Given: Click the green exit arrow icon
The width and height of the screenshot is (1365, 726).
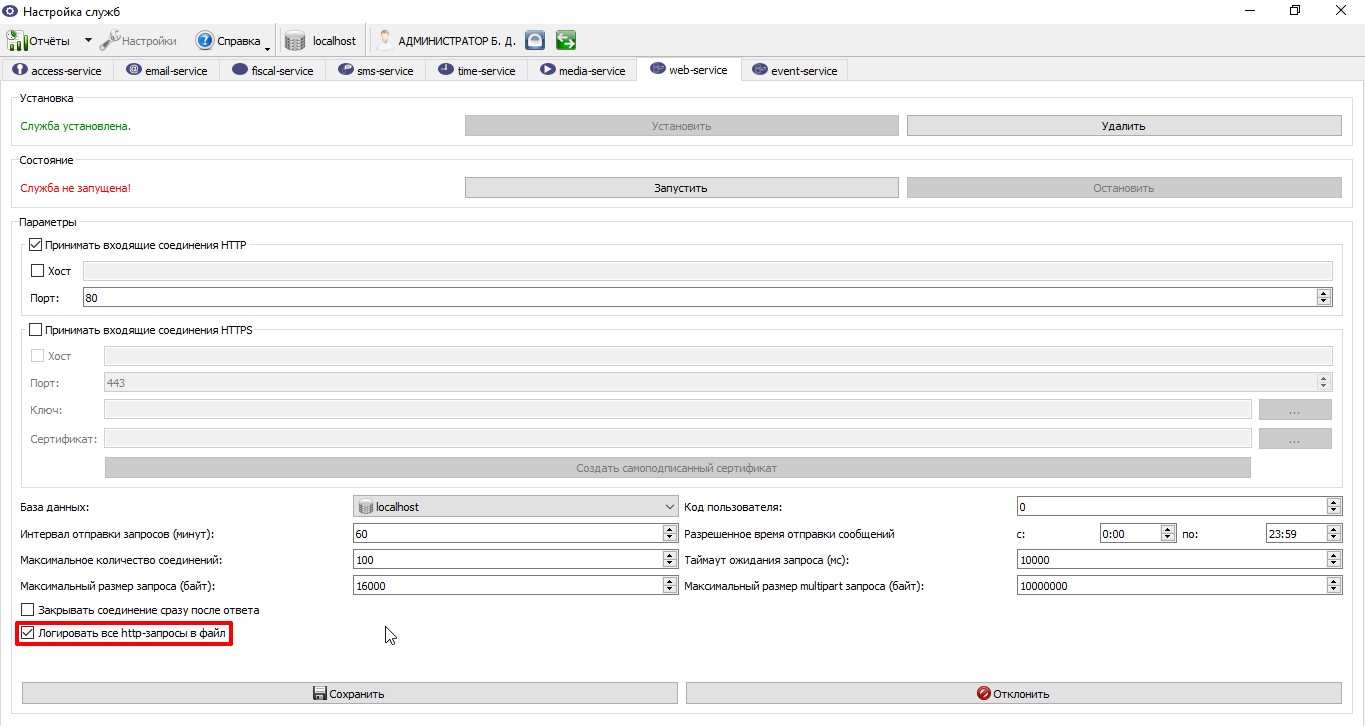Looking at the screenshot, I should click(566, 41).
